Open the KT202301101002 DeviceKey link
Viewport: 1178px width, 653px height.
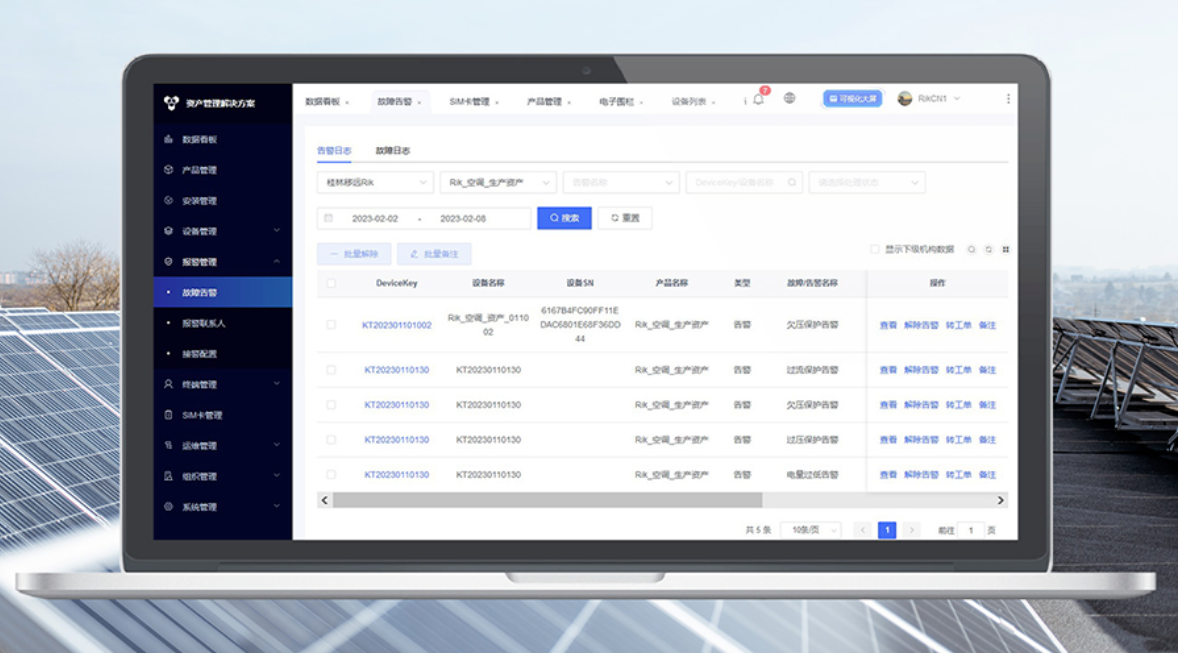397,325
